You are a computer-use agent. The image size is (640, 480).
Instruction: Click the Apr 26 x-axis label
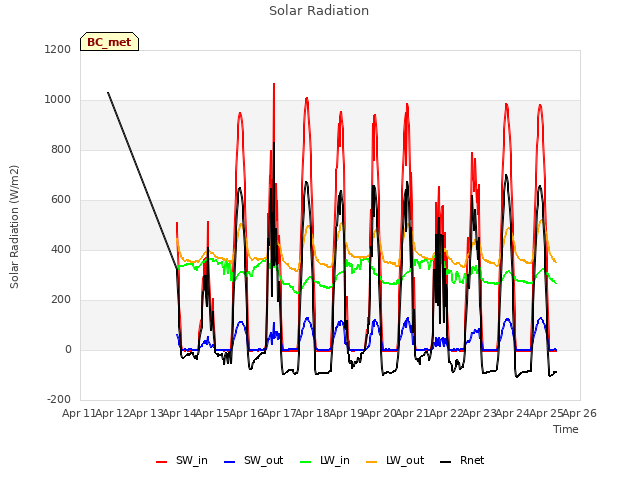pyautogui.click(x=580, y=413)
